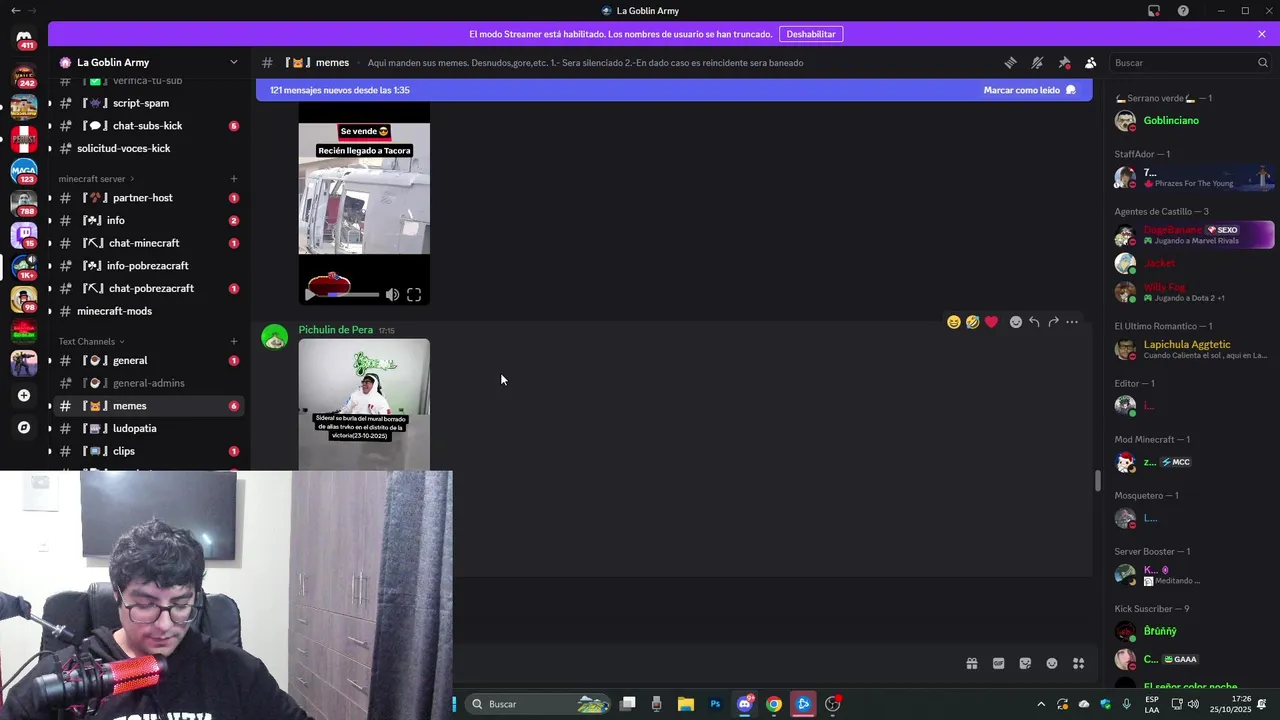Open the partner-host channel

coord(146,198)
